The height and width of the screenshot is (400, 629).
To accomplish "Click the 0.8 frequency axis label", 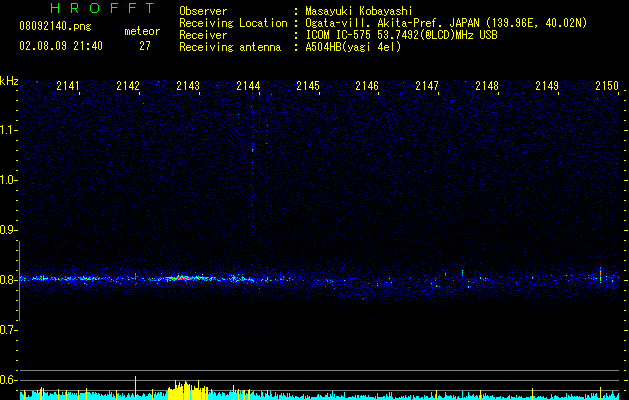I will [9, 280].
